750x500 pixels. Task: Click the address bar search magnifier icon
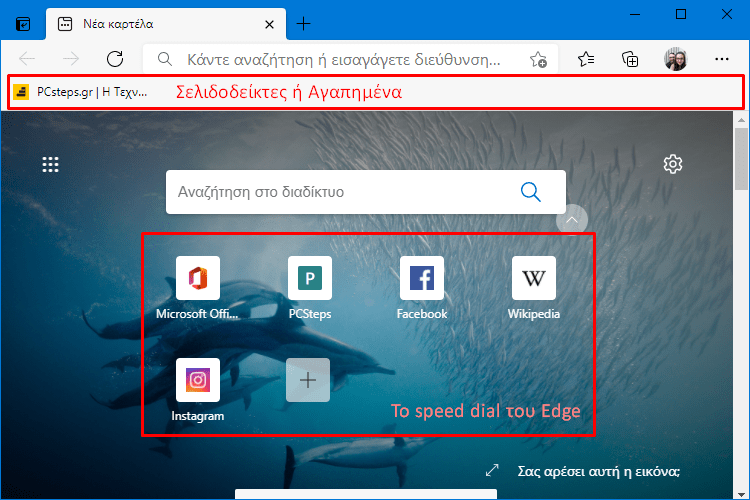[x=165, y=59]
